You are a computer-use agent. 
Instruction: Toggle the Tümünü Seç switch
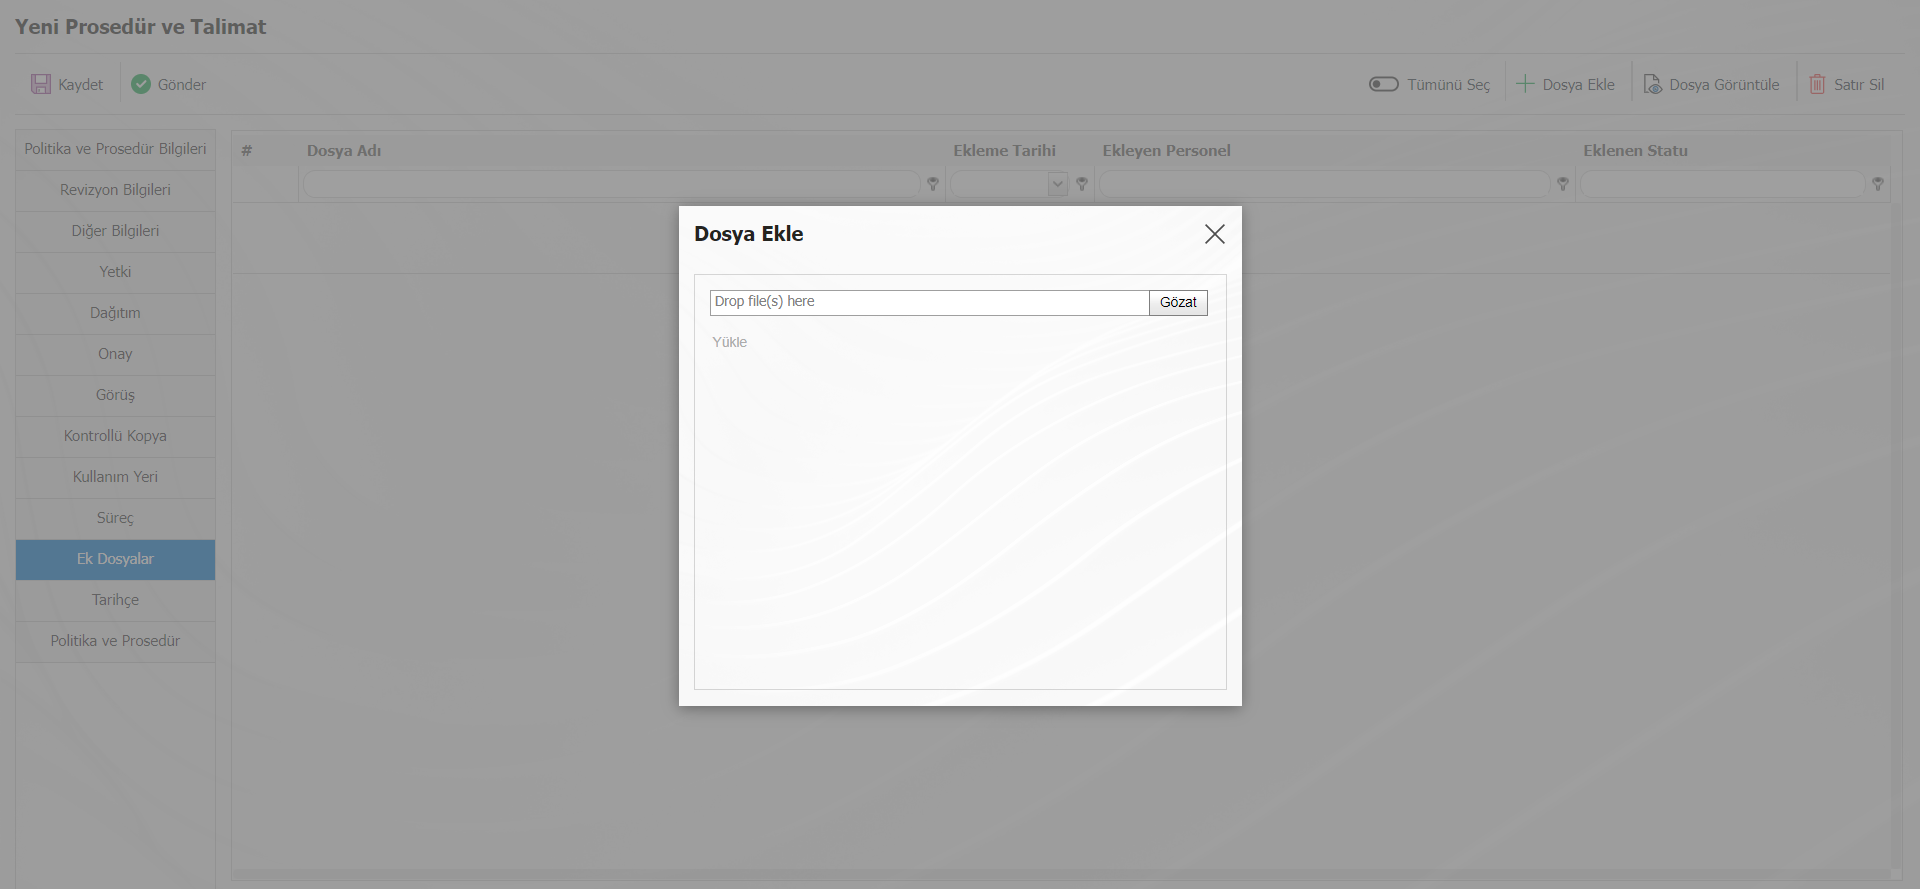tap(1384, 84)
